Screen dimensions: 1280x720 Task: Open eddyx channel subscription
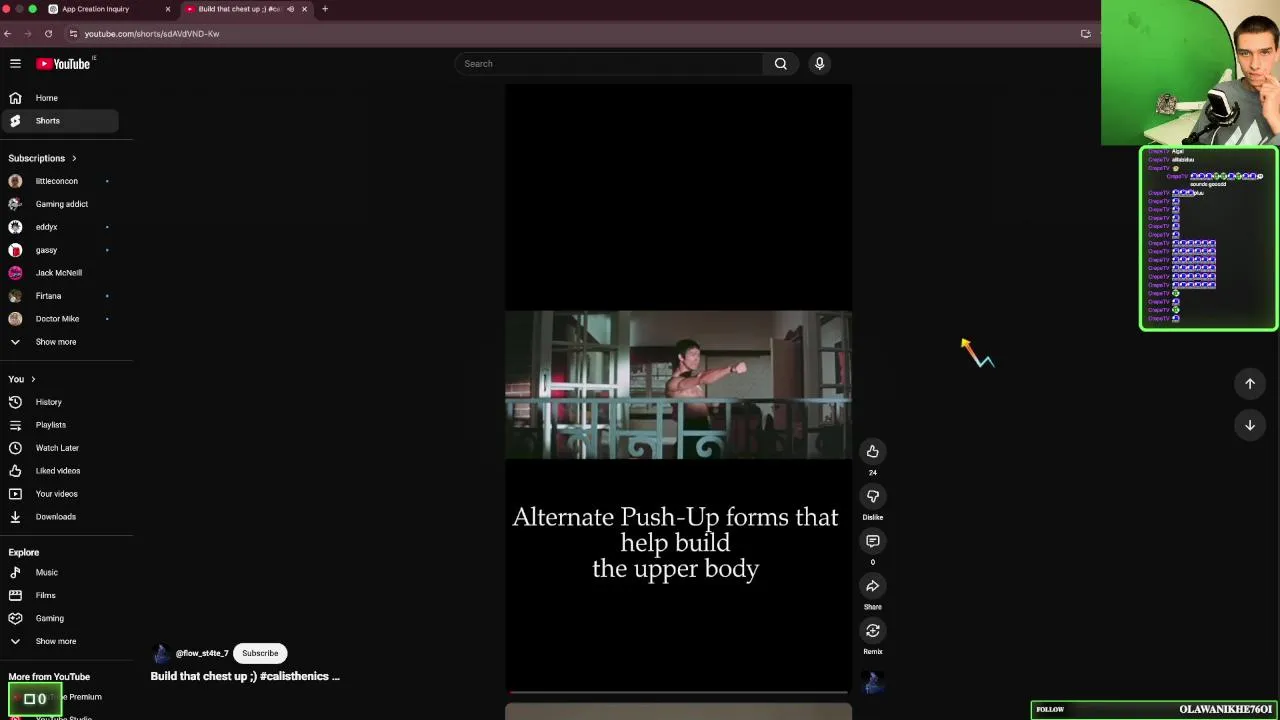click(60, 227)
